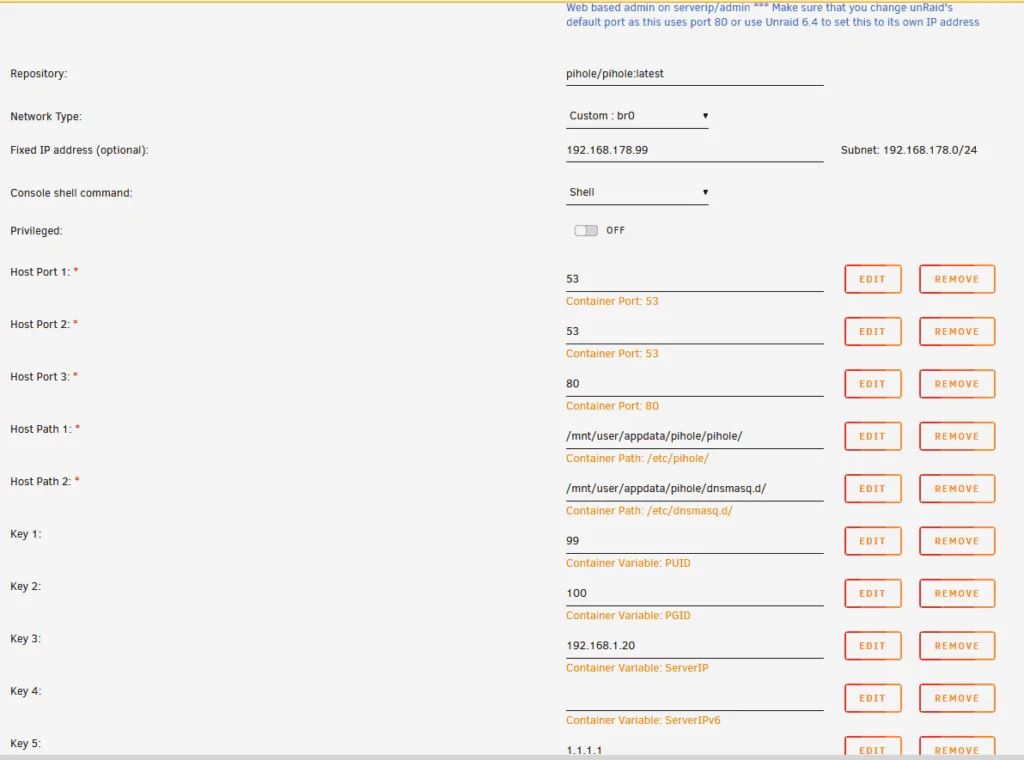
Task: Edit Key 3 ServerIP variable
Action: 872,646
